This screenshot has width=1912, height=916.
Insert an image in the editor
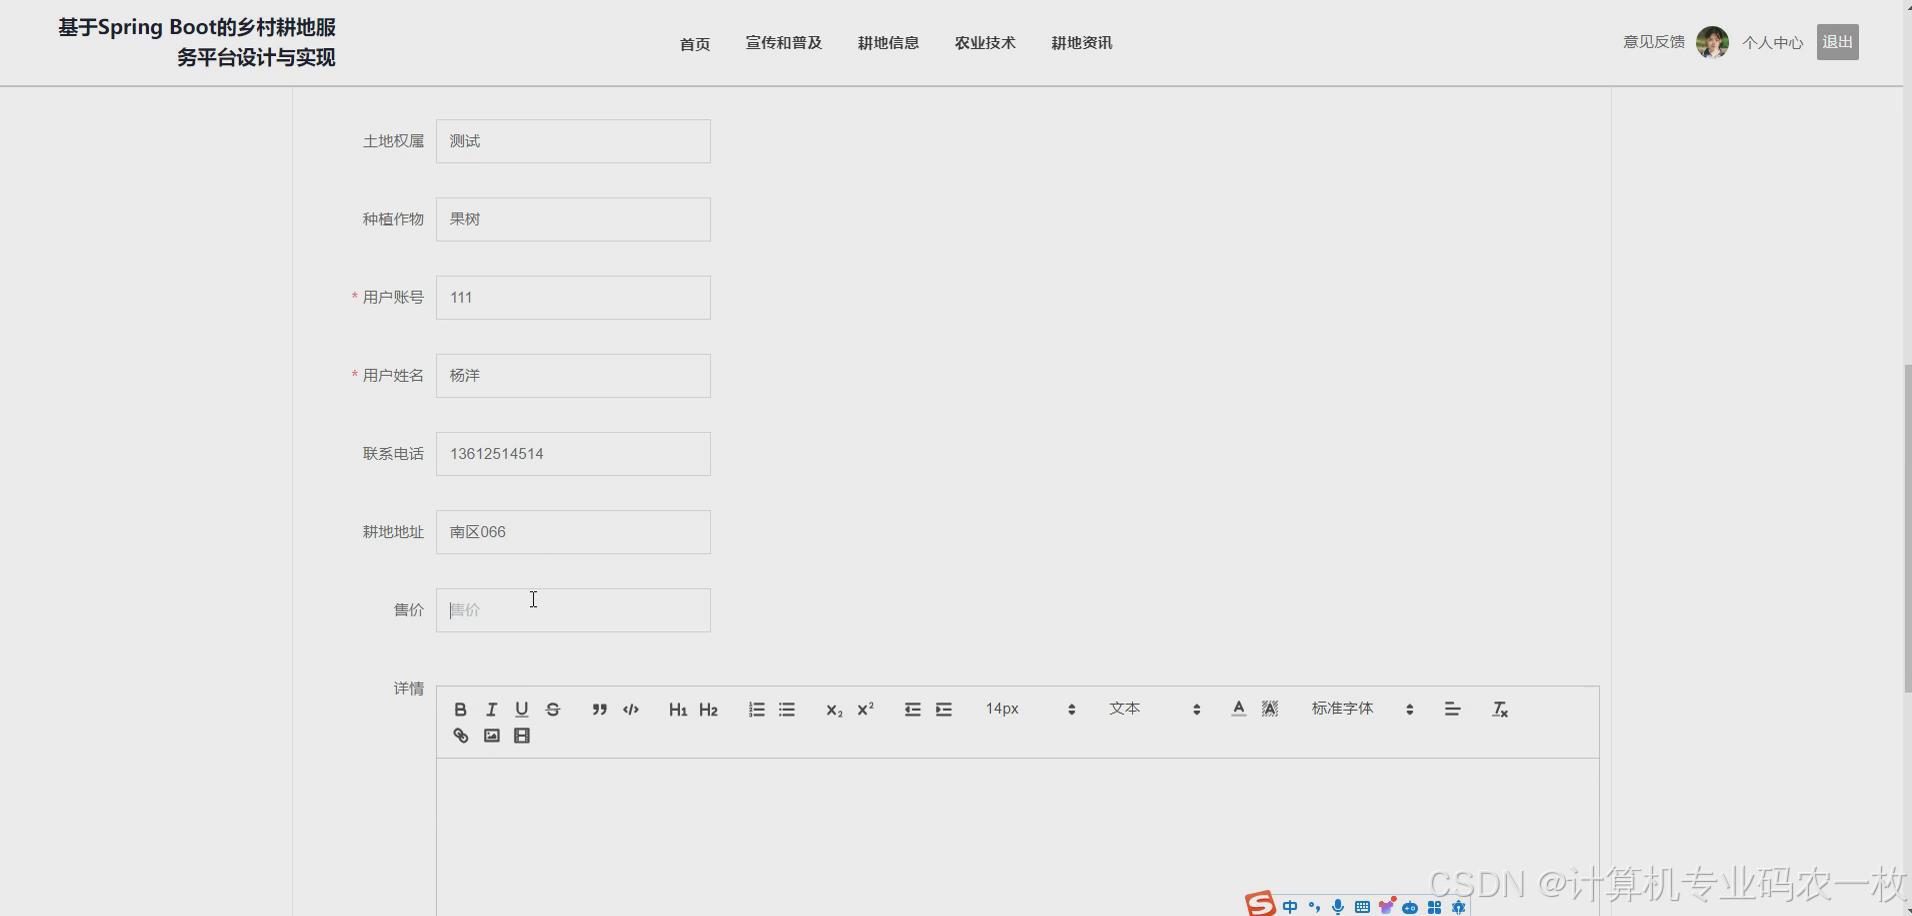click(x=491, y=736)
